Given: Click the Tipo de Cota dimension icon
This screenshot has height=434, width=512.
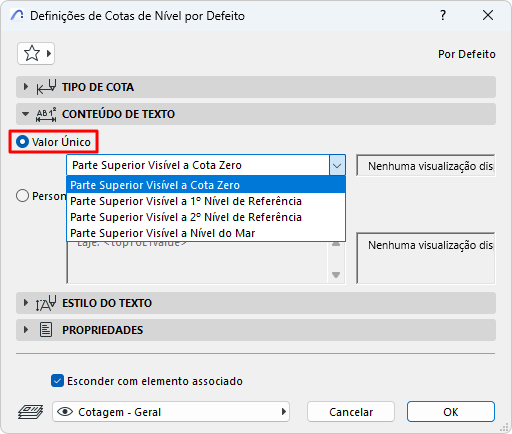Looking at the screenshot, I should [46, 87].
